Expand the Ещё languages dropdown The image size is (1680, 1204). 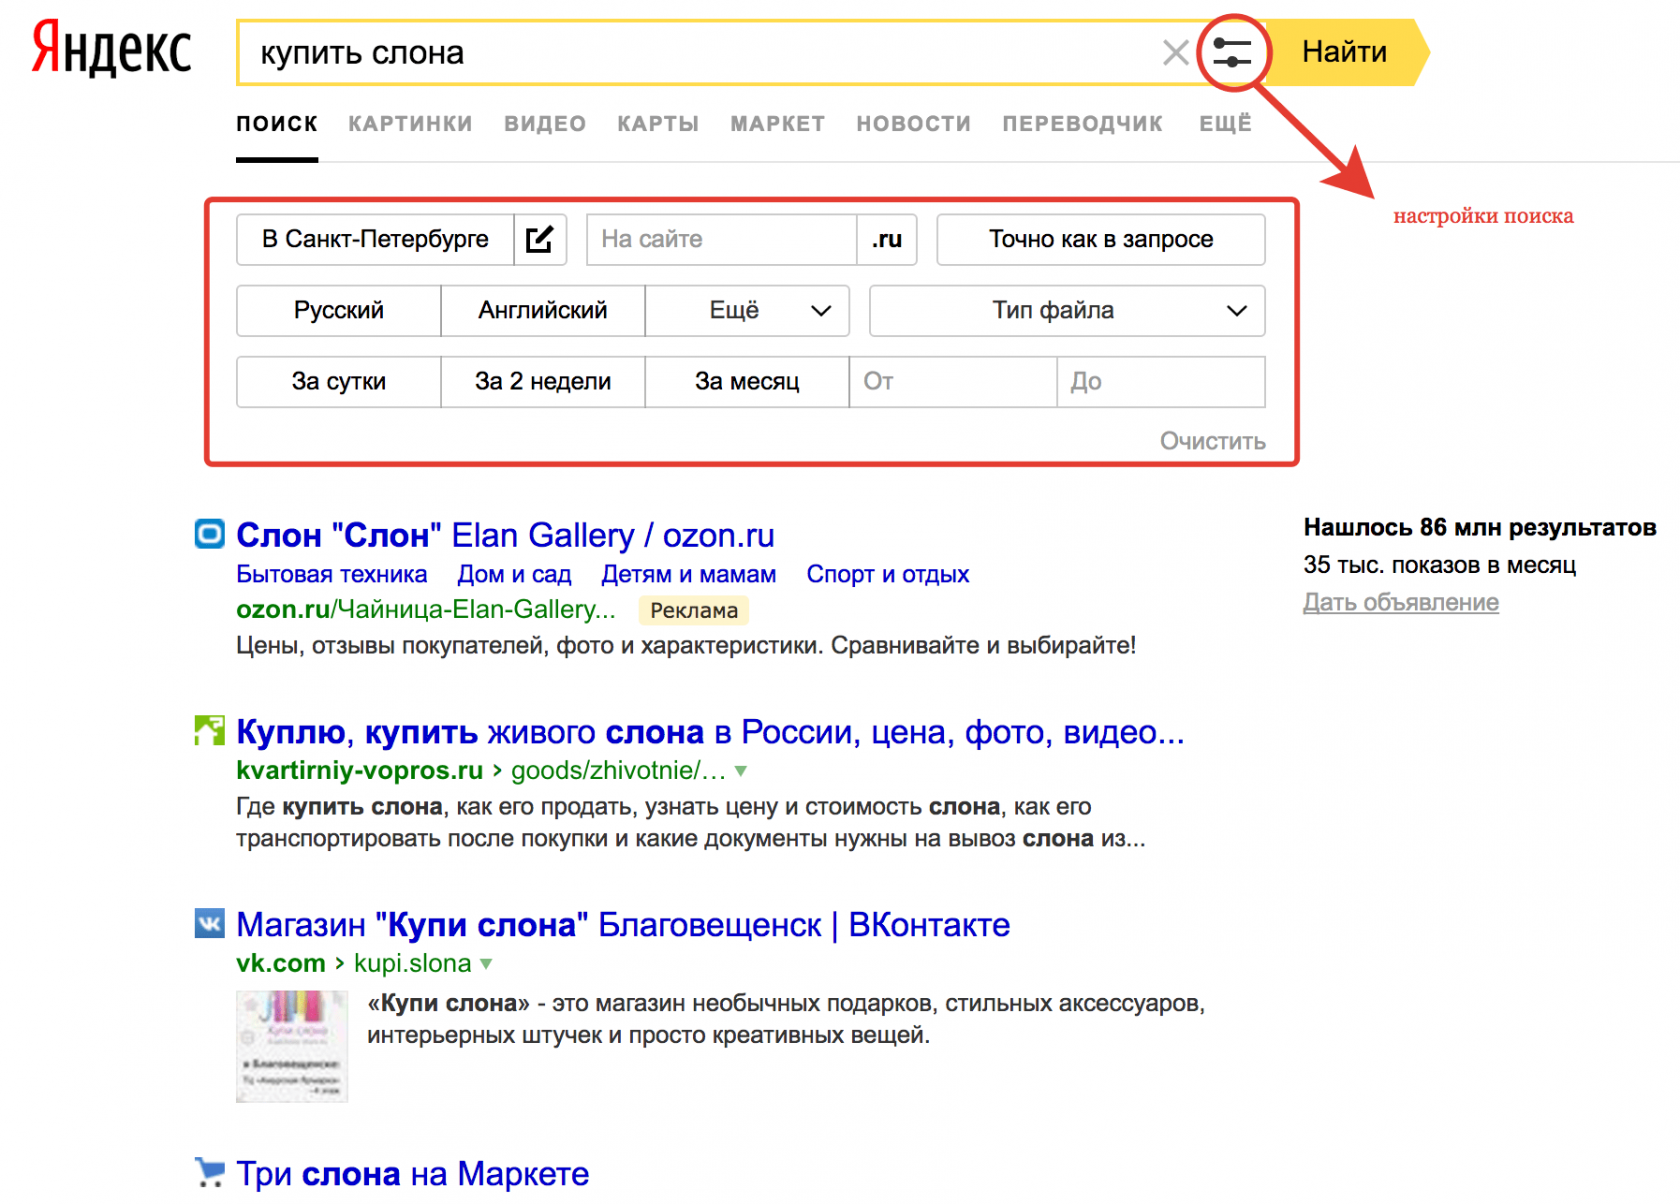pos(747,310)
